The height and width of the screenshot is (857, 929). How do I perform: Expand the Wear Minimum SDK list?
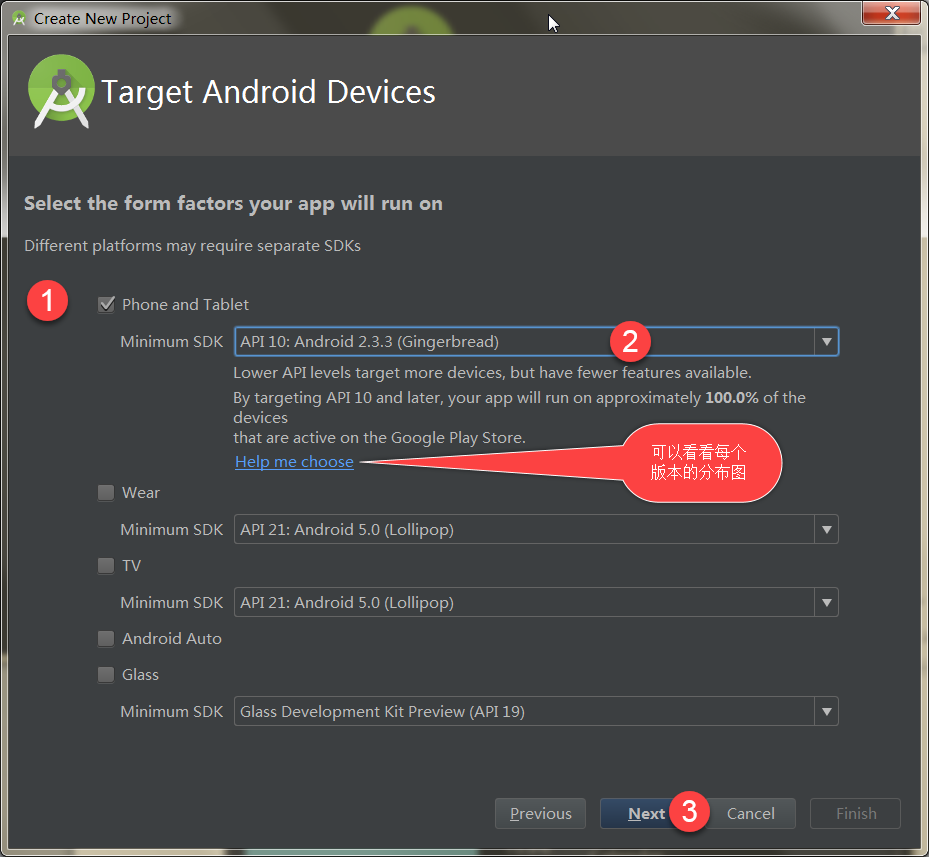pos(826,529)
